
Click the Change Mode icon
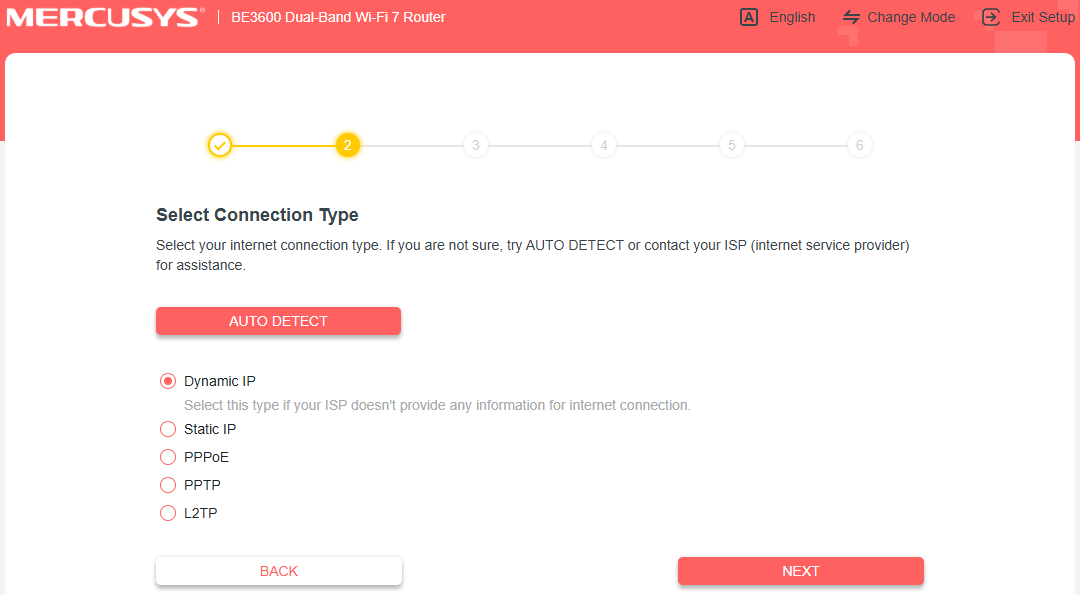coord(851,17)
